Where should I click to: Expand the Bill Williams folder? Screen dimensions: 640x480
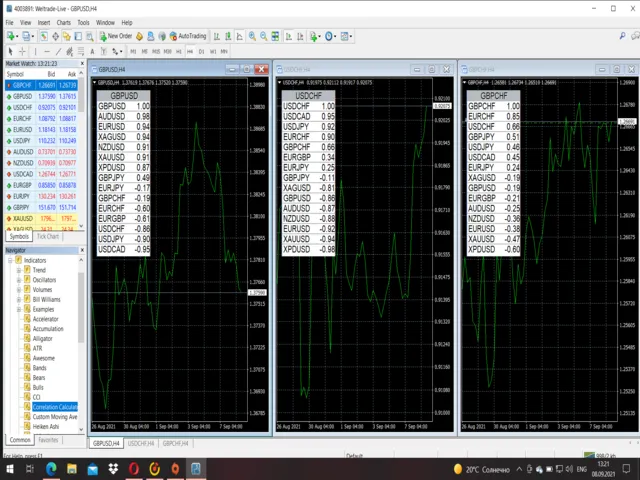tap(18, 299)
